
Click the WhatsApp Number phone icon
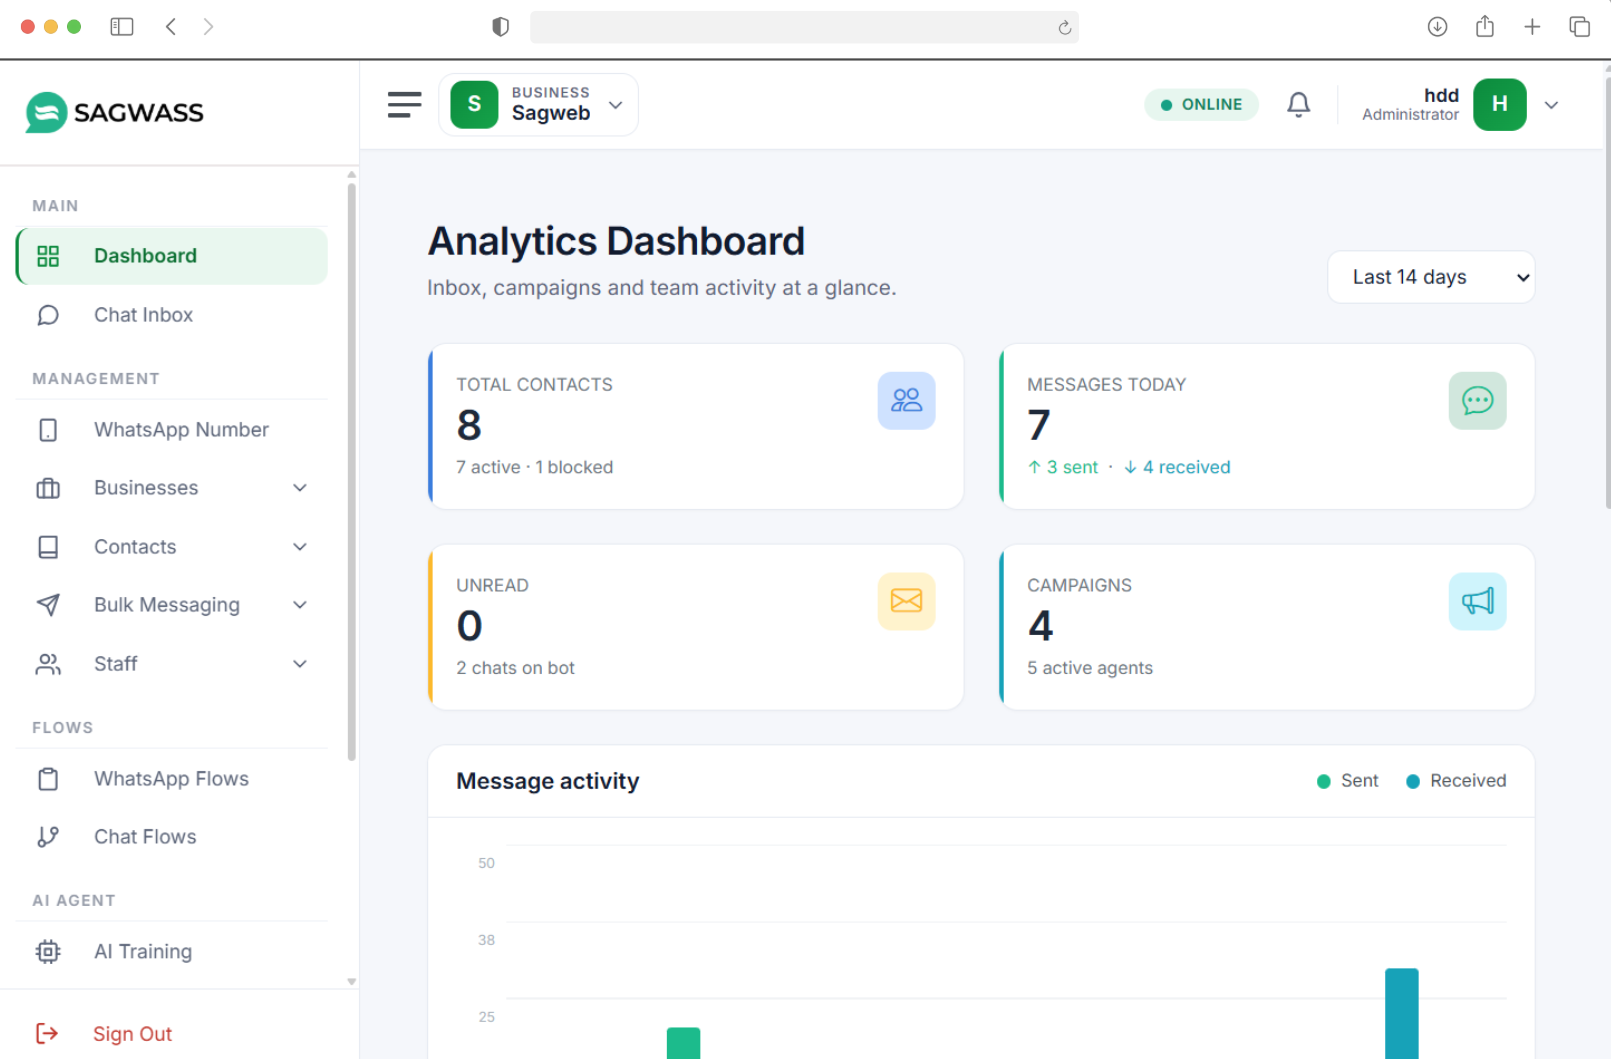(48, 430)
